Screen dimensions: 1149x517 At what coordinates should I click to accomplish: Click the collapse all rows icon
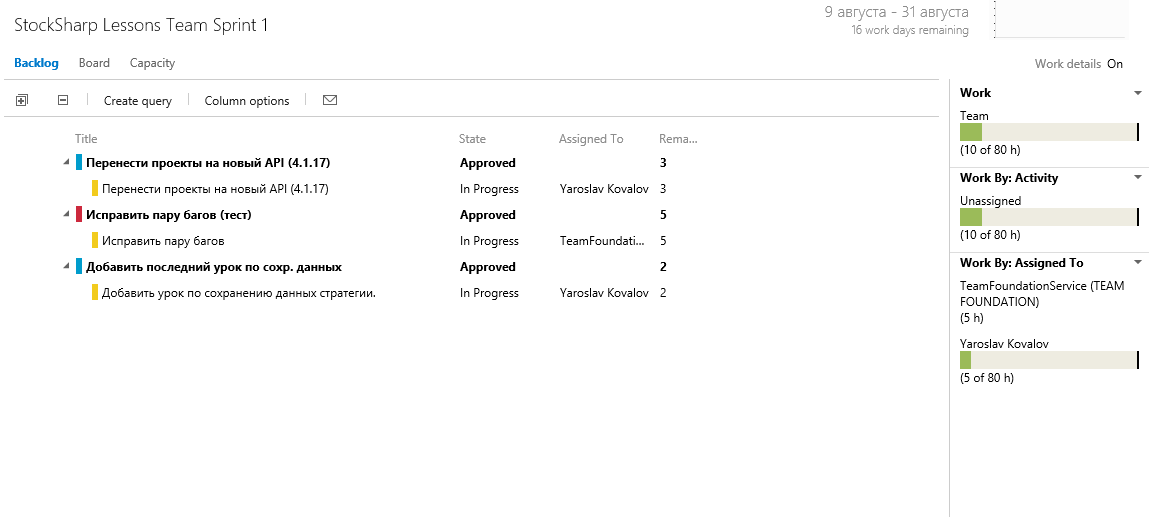63,100
